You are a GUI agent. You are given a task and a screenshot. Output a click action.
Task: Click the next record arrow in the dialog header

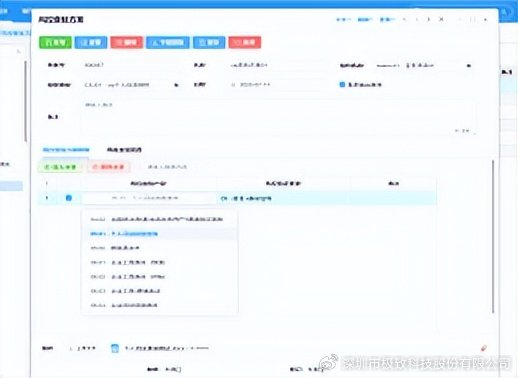point(429,19)
